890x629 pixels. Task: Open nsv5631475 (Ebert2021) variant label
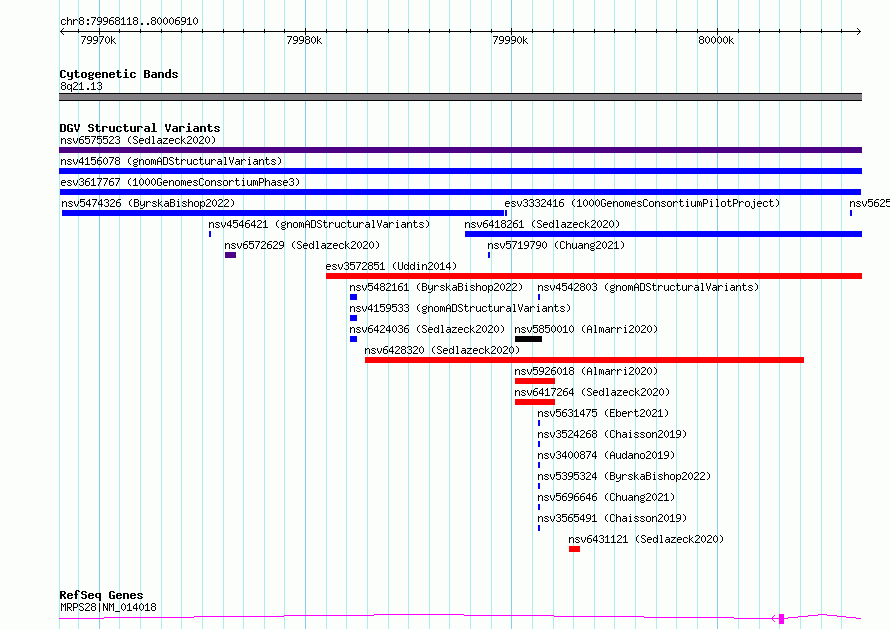pos(603,413)
